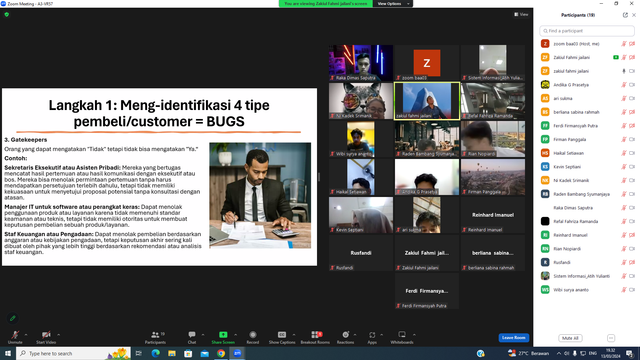This screenshot has width=640, height=360.
Task: Pop out the Participants panel
Action: [625, 15]
